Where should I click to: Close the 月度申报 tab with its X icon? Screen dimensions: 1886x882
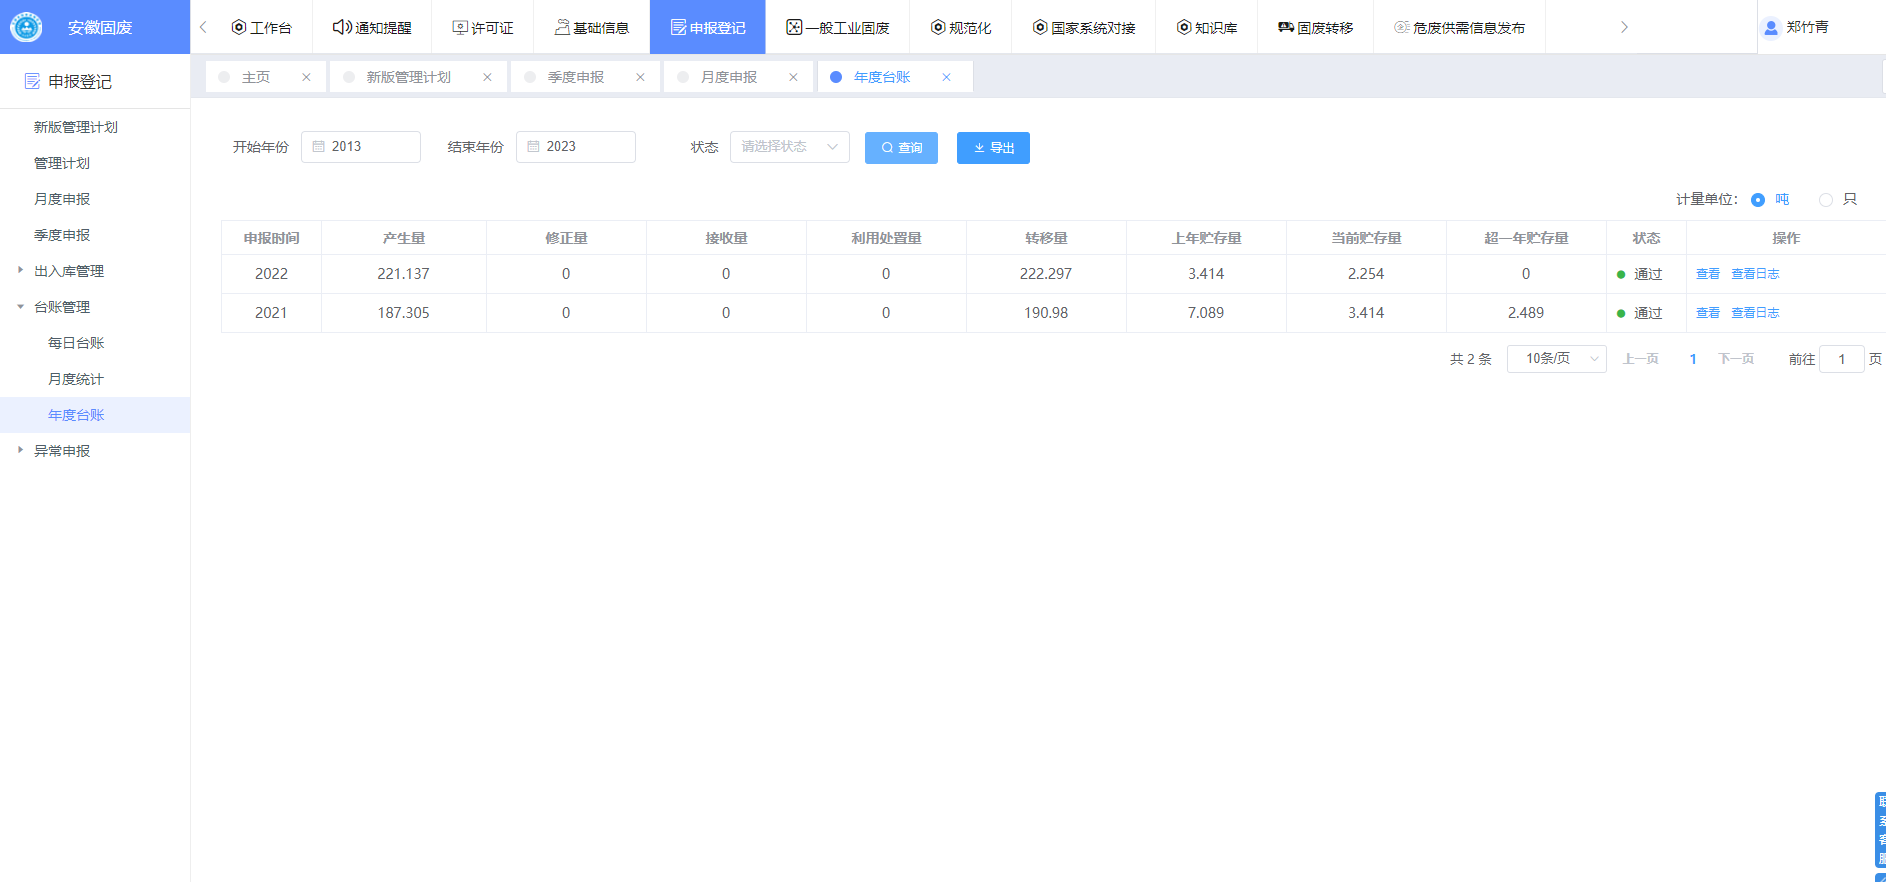[x=793, y=77]
